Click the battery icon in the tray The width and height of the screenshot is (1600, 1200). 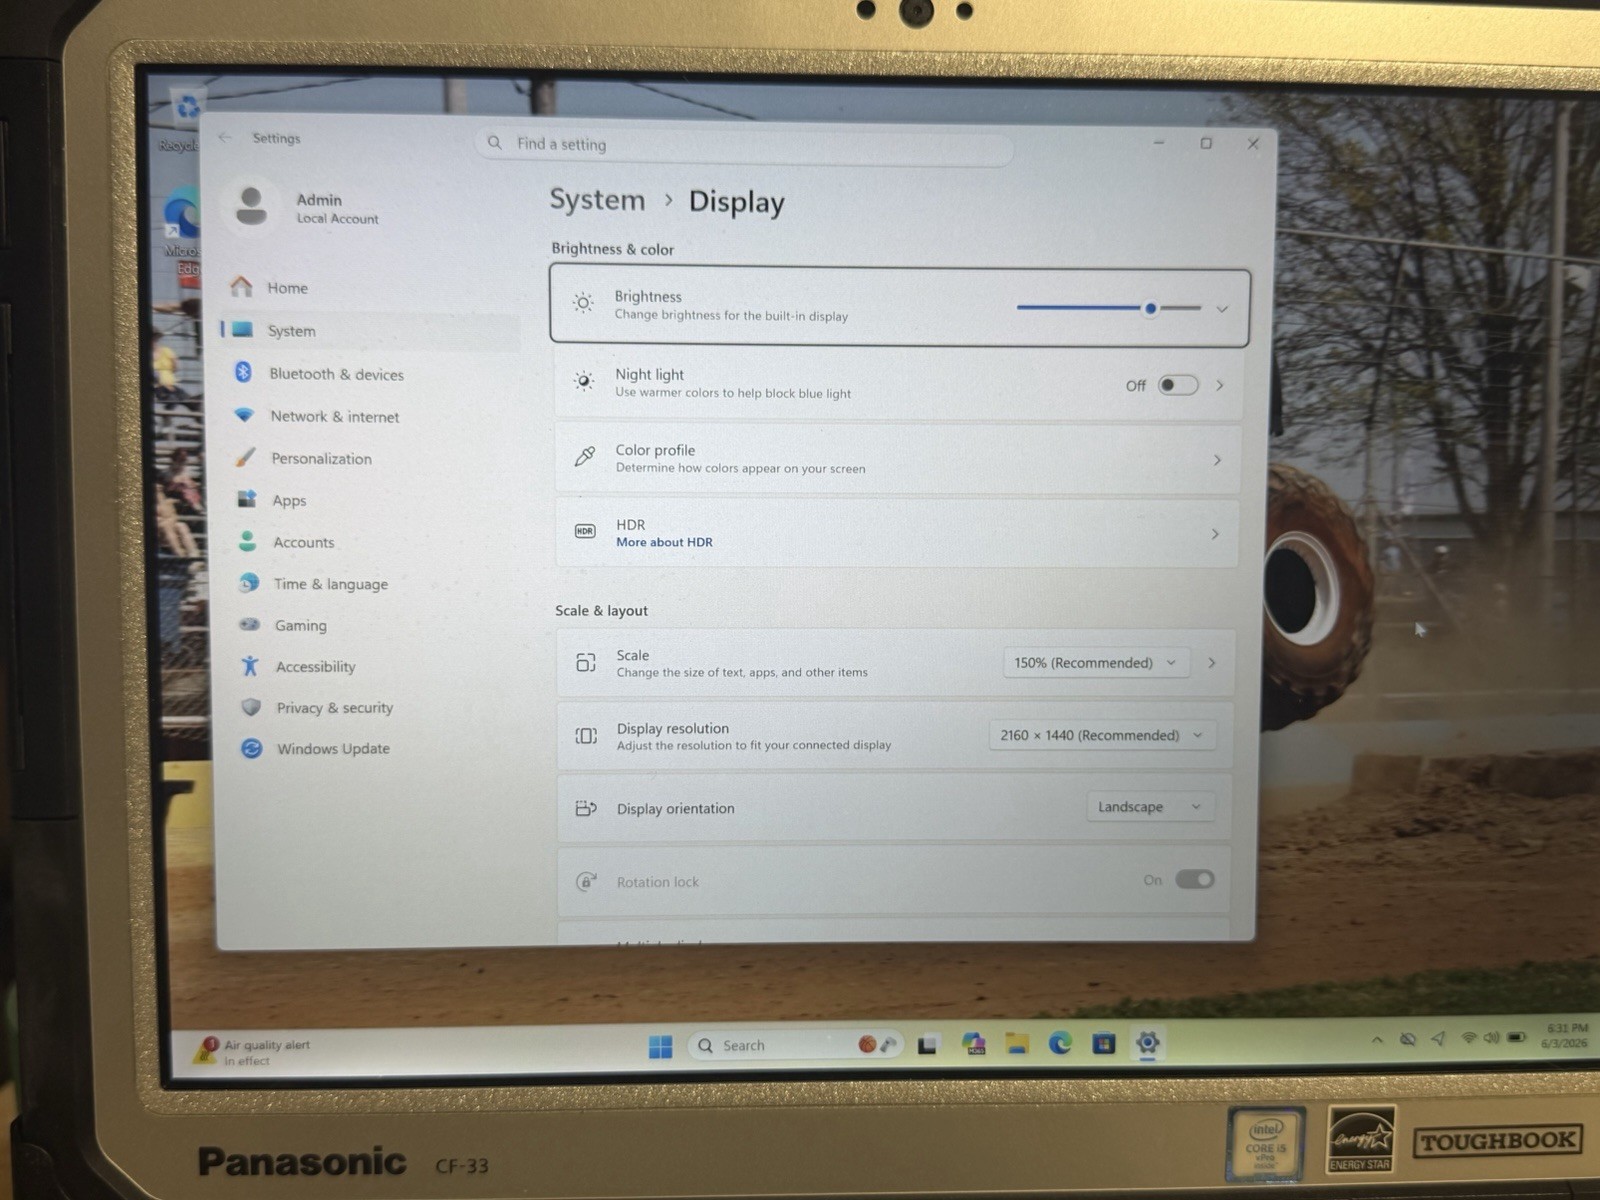(x=1517, y=1037)
